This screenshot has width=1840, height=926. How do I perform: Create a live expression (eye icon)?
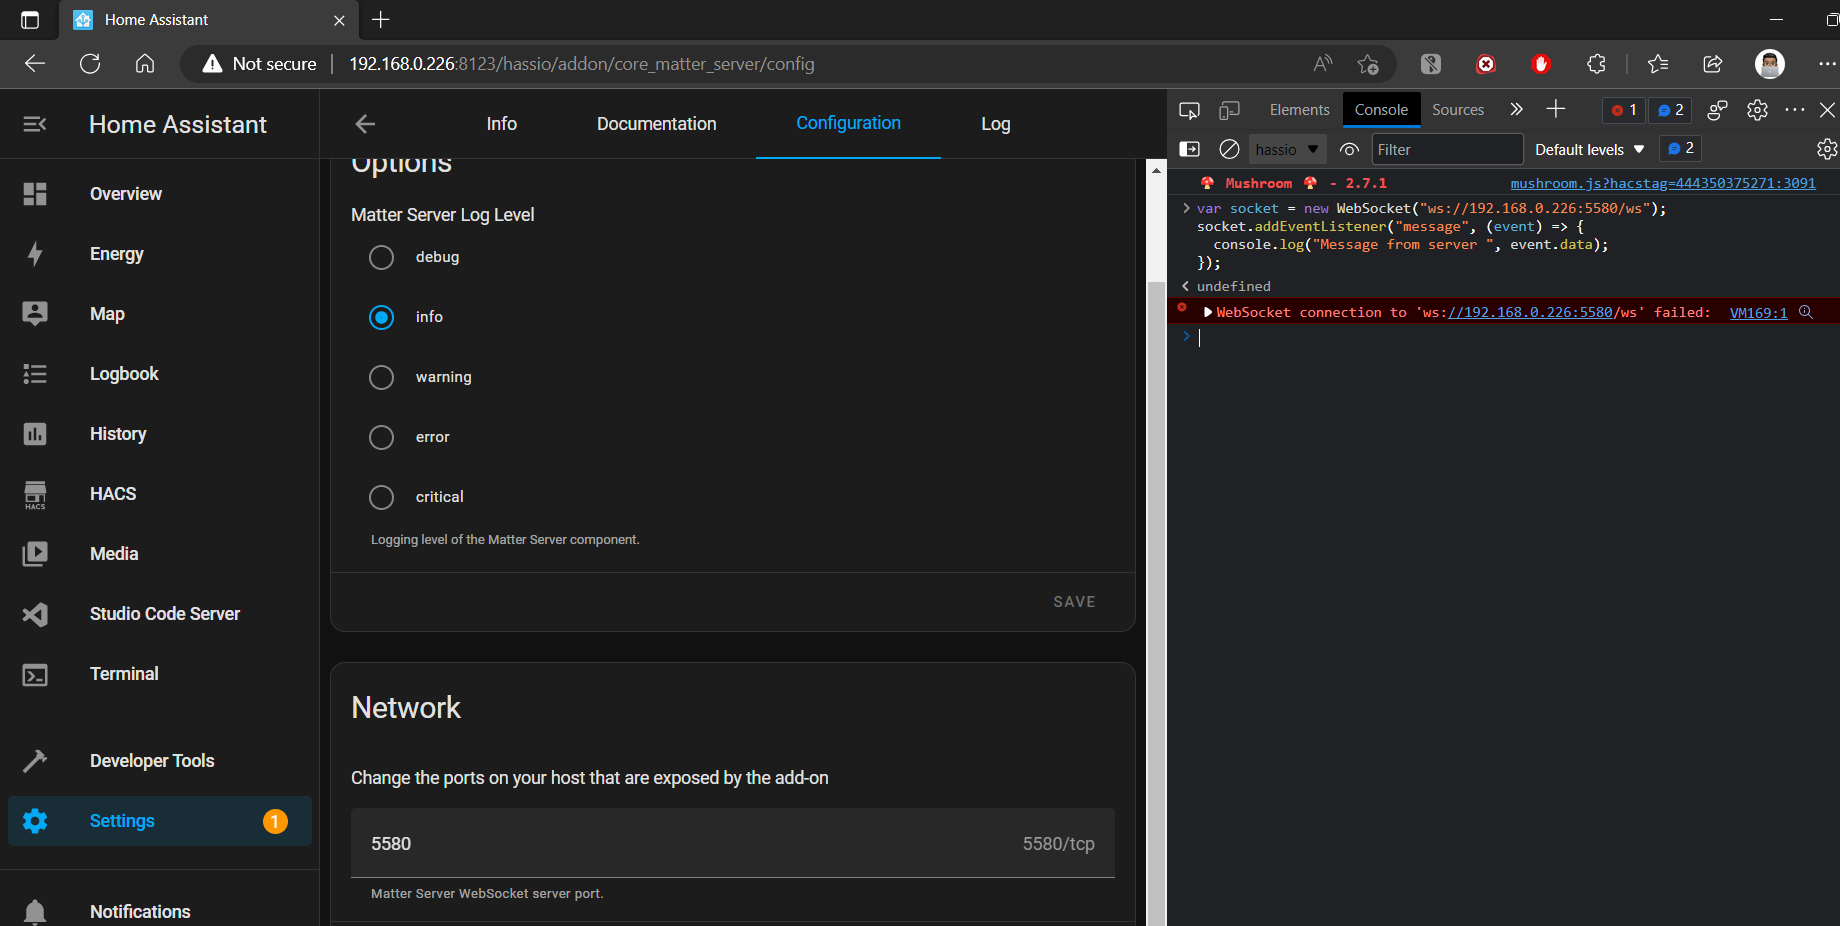click(1349, 149)
